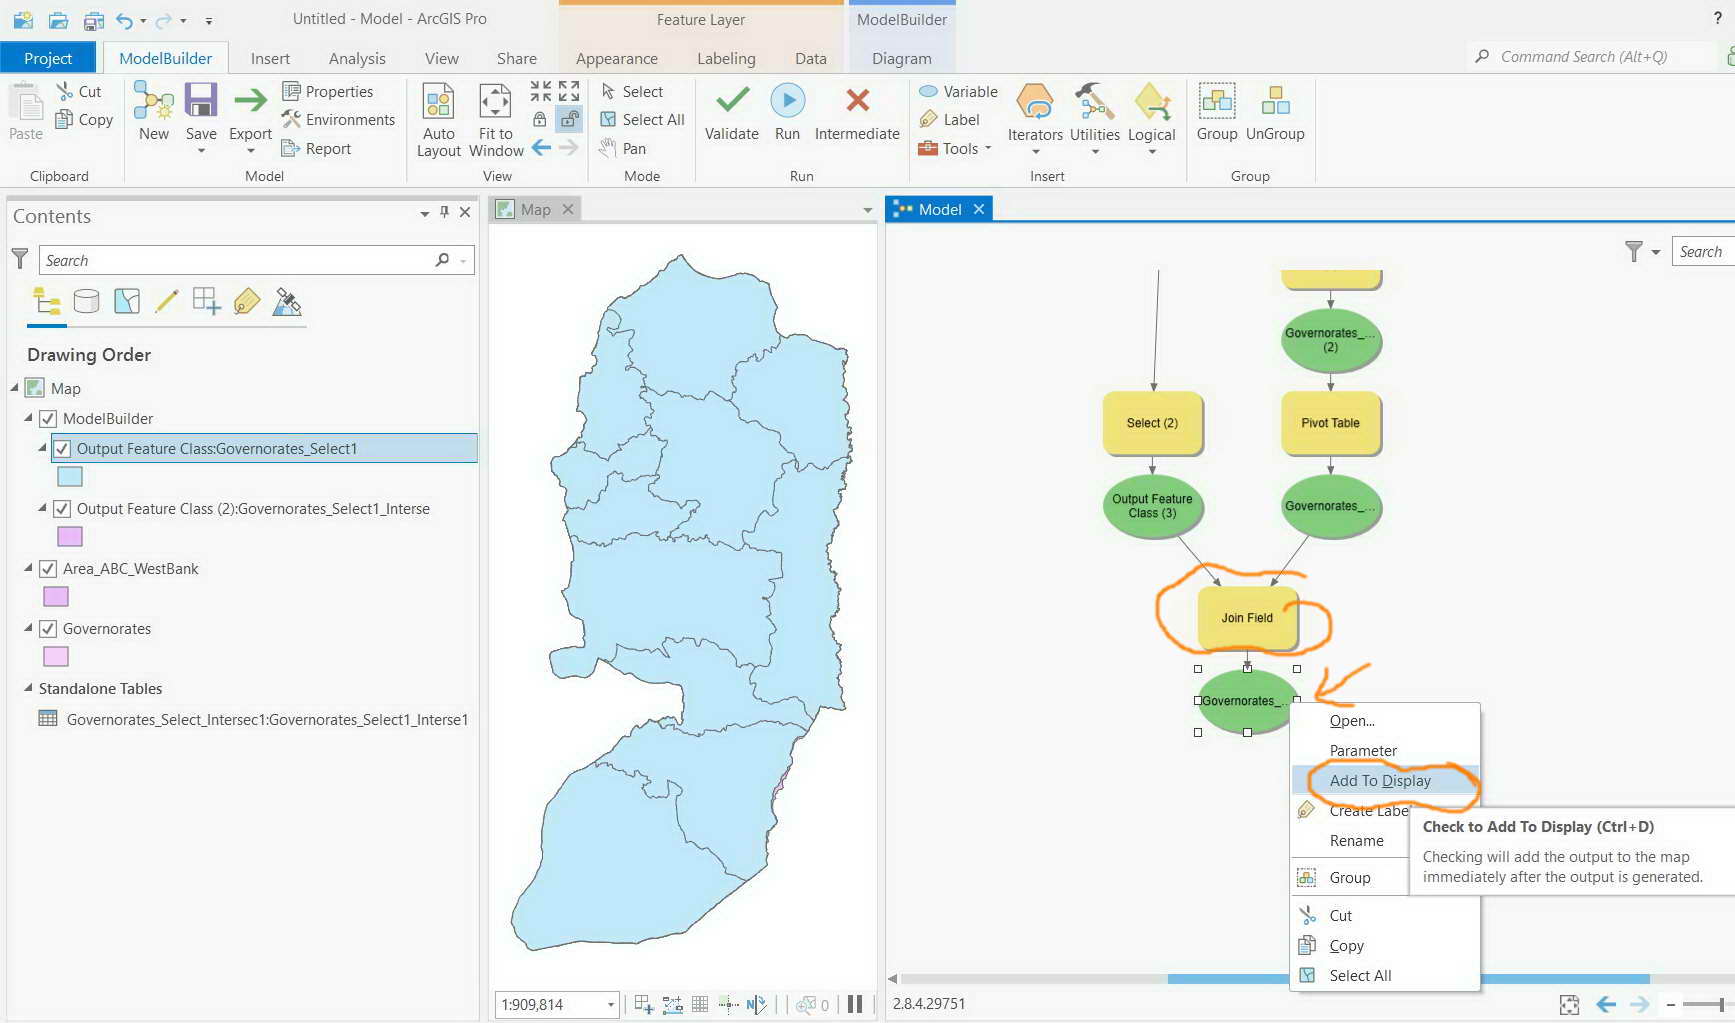
Task: Collapse the Map tree node
Action: [x=14, y=388]
